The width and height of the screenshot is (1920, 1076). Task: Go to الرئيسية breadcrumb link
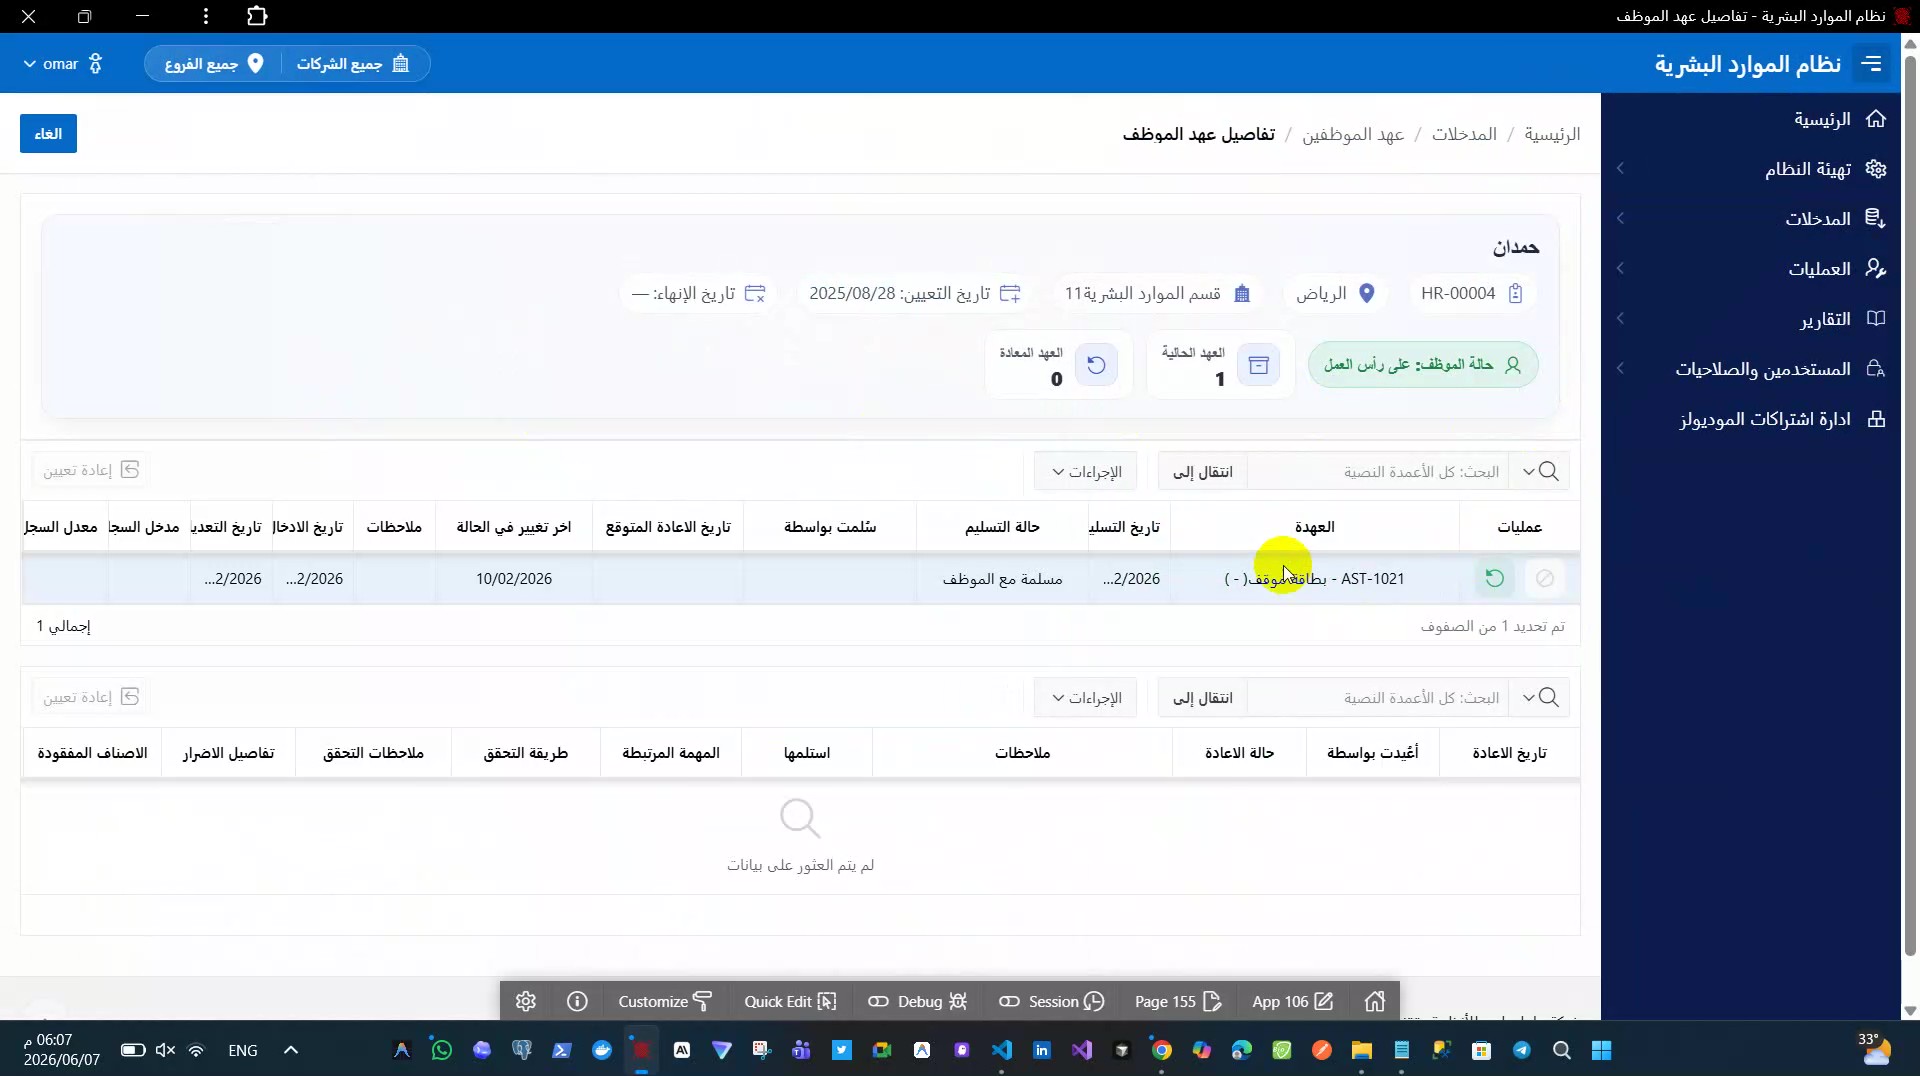(x=1552, y=134)
